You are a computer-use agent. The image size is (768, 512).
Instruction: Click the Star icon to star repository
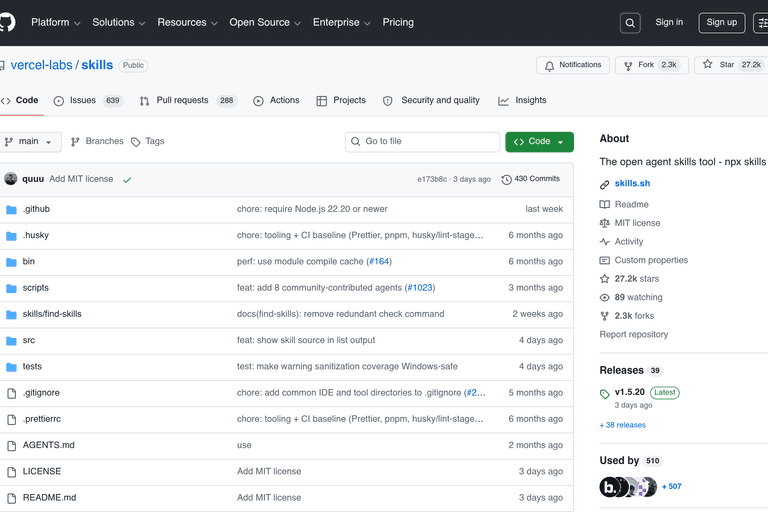(707, 64)
